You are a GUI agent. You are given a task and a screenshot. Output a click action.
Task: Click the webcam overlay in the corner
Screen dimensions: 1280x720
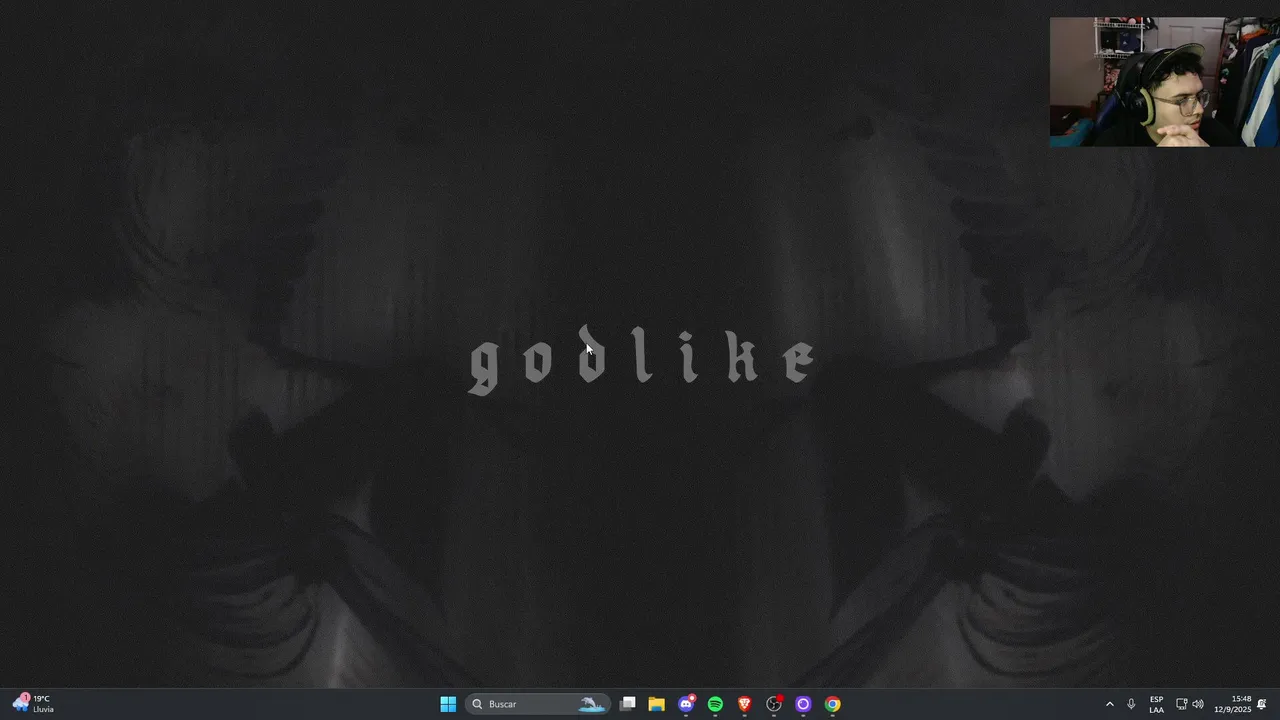(1164, 82)
